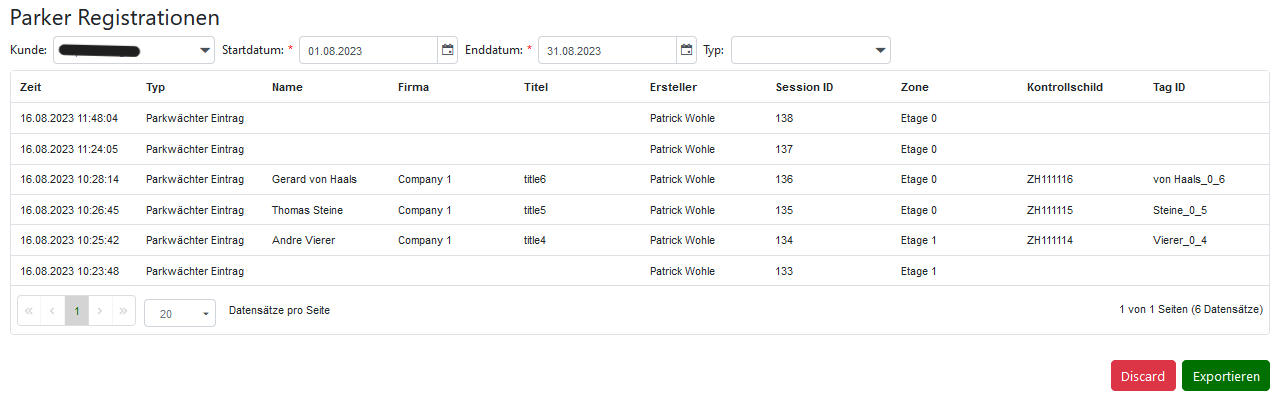Sort by the Session ID column header

tap(804, 87)
